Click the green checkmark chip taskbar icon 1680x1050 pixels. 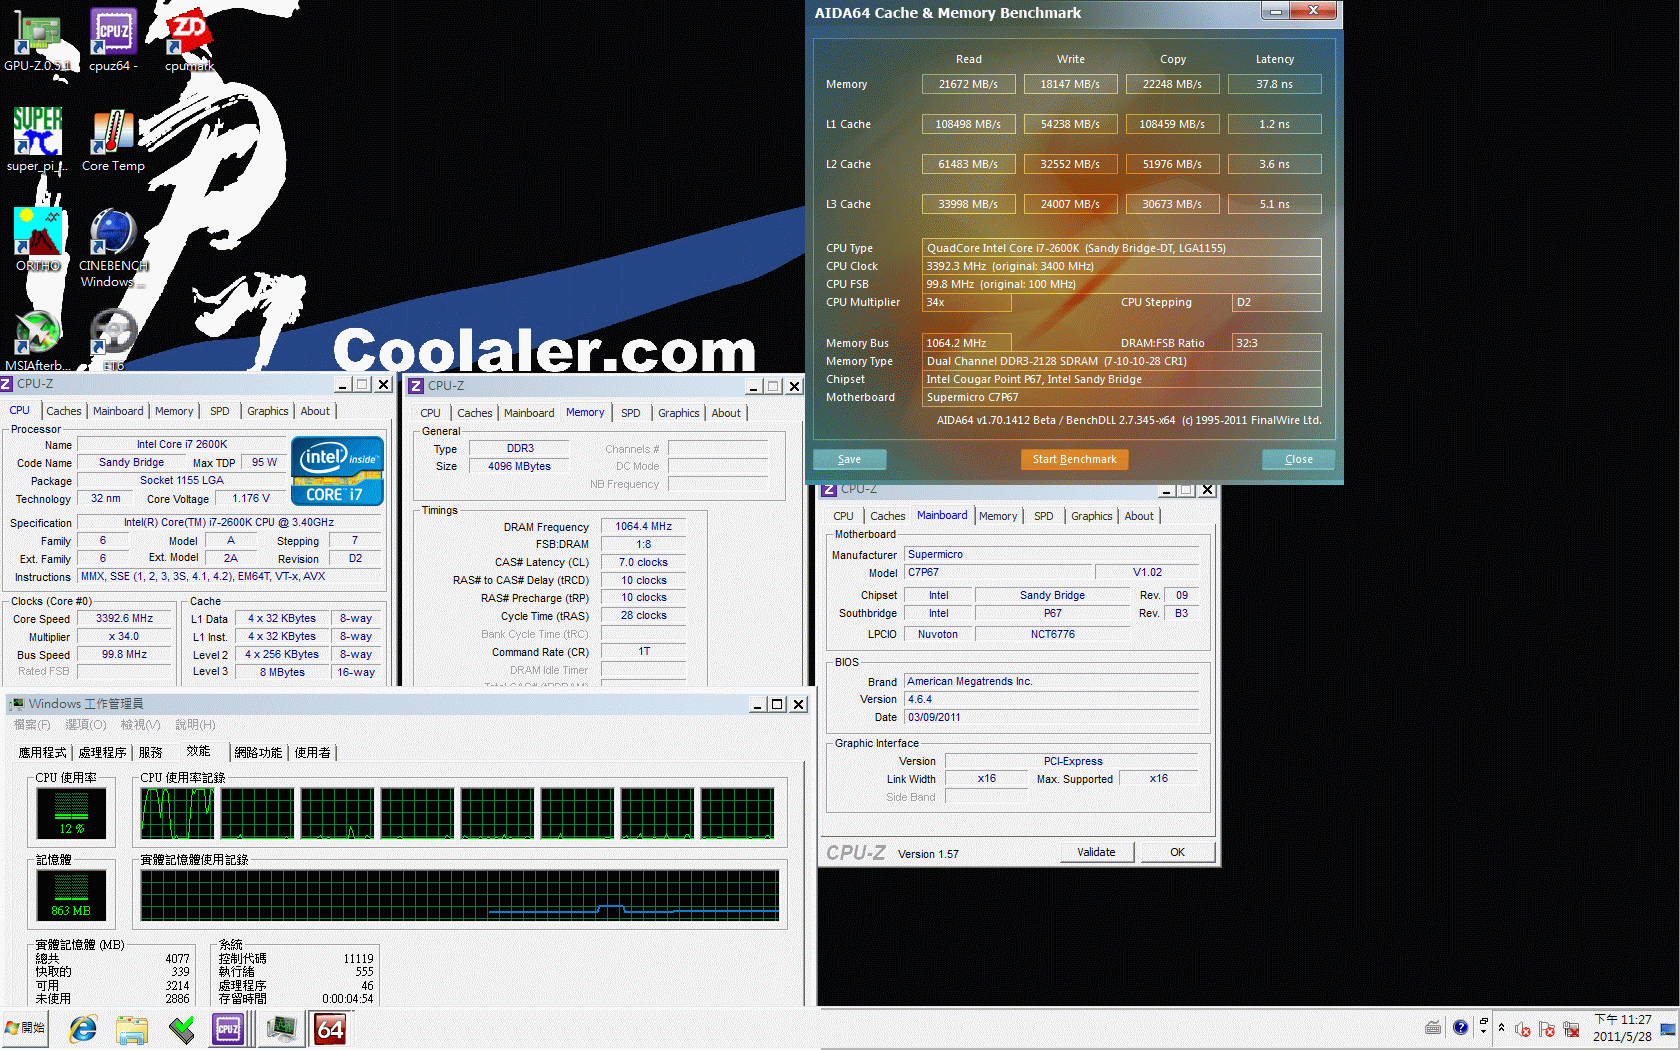181,1028
